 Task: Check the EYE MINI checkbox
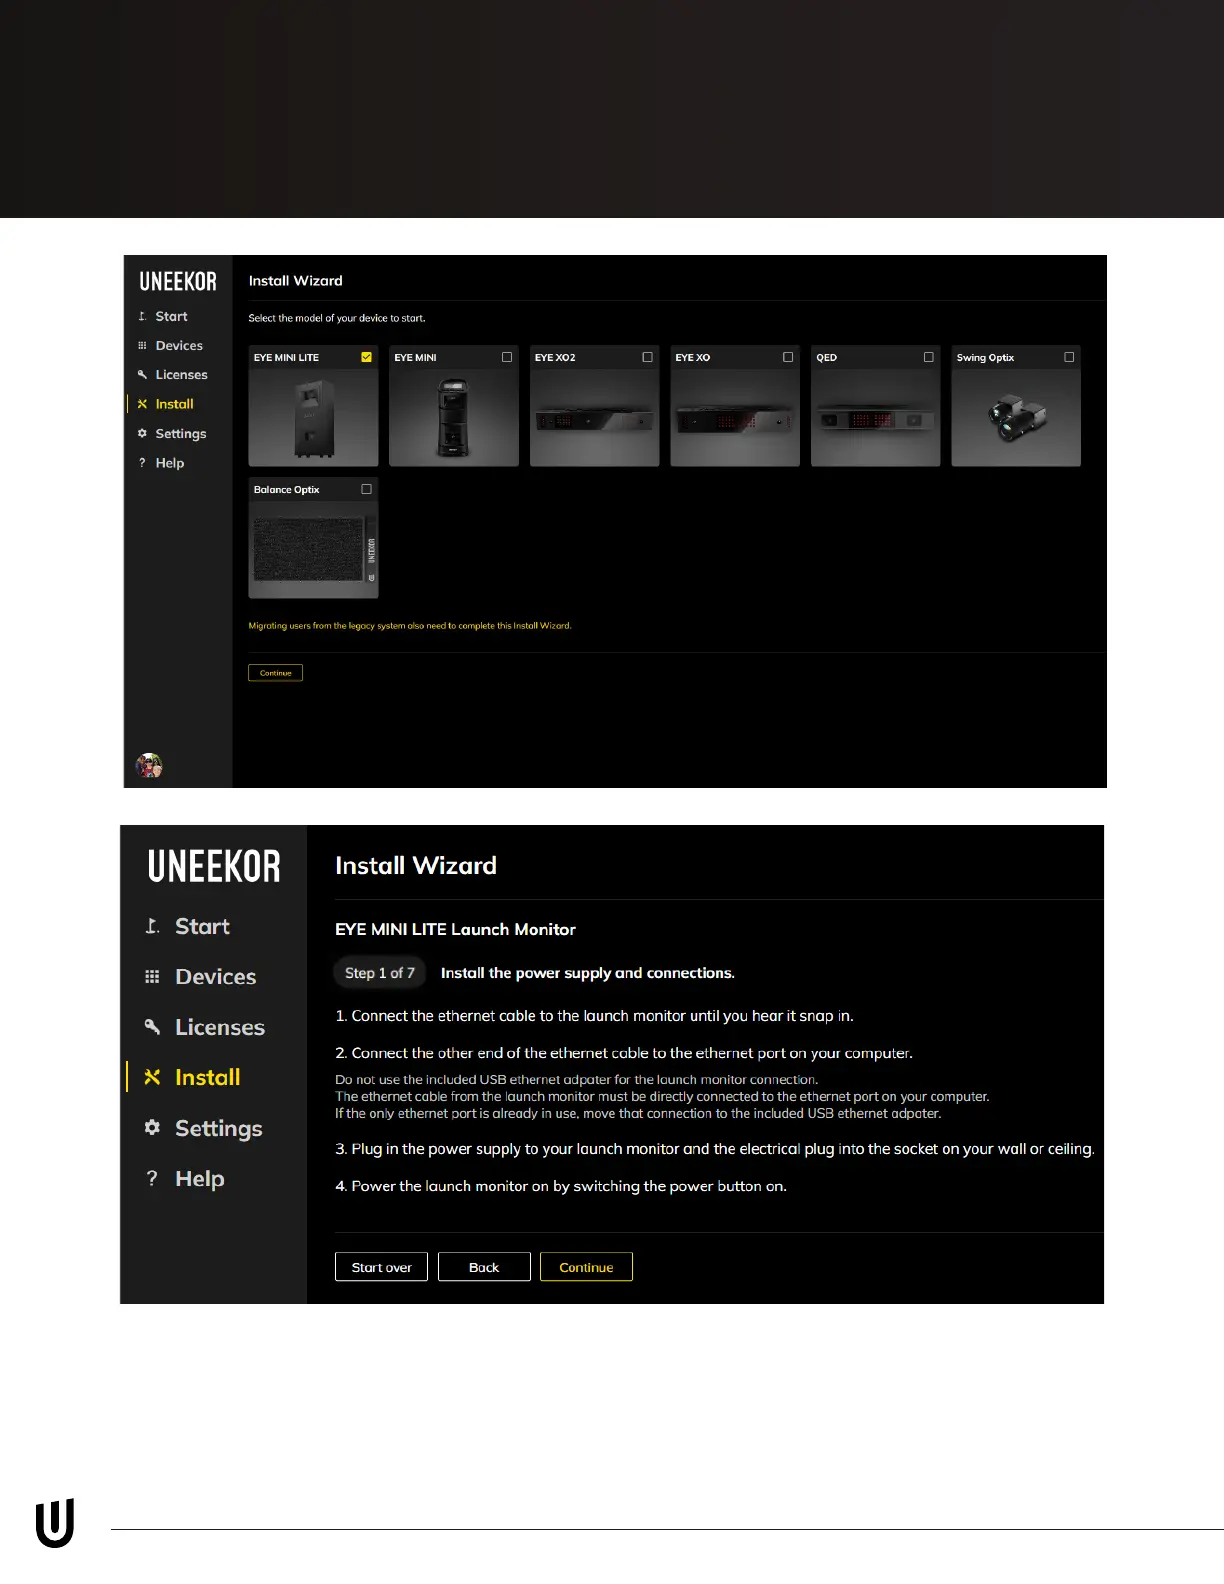tap(507, 357)
